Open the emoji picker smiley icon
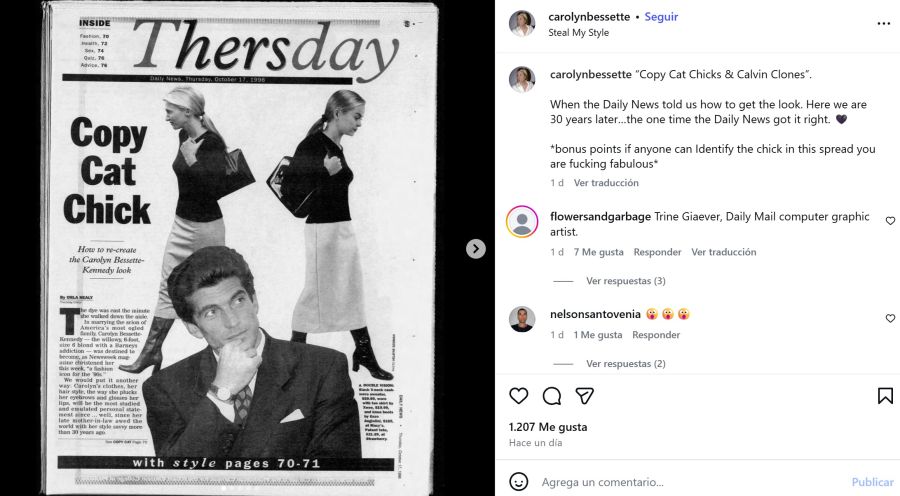The height and width of the screenshot is (496, 900). pos(518,482)
